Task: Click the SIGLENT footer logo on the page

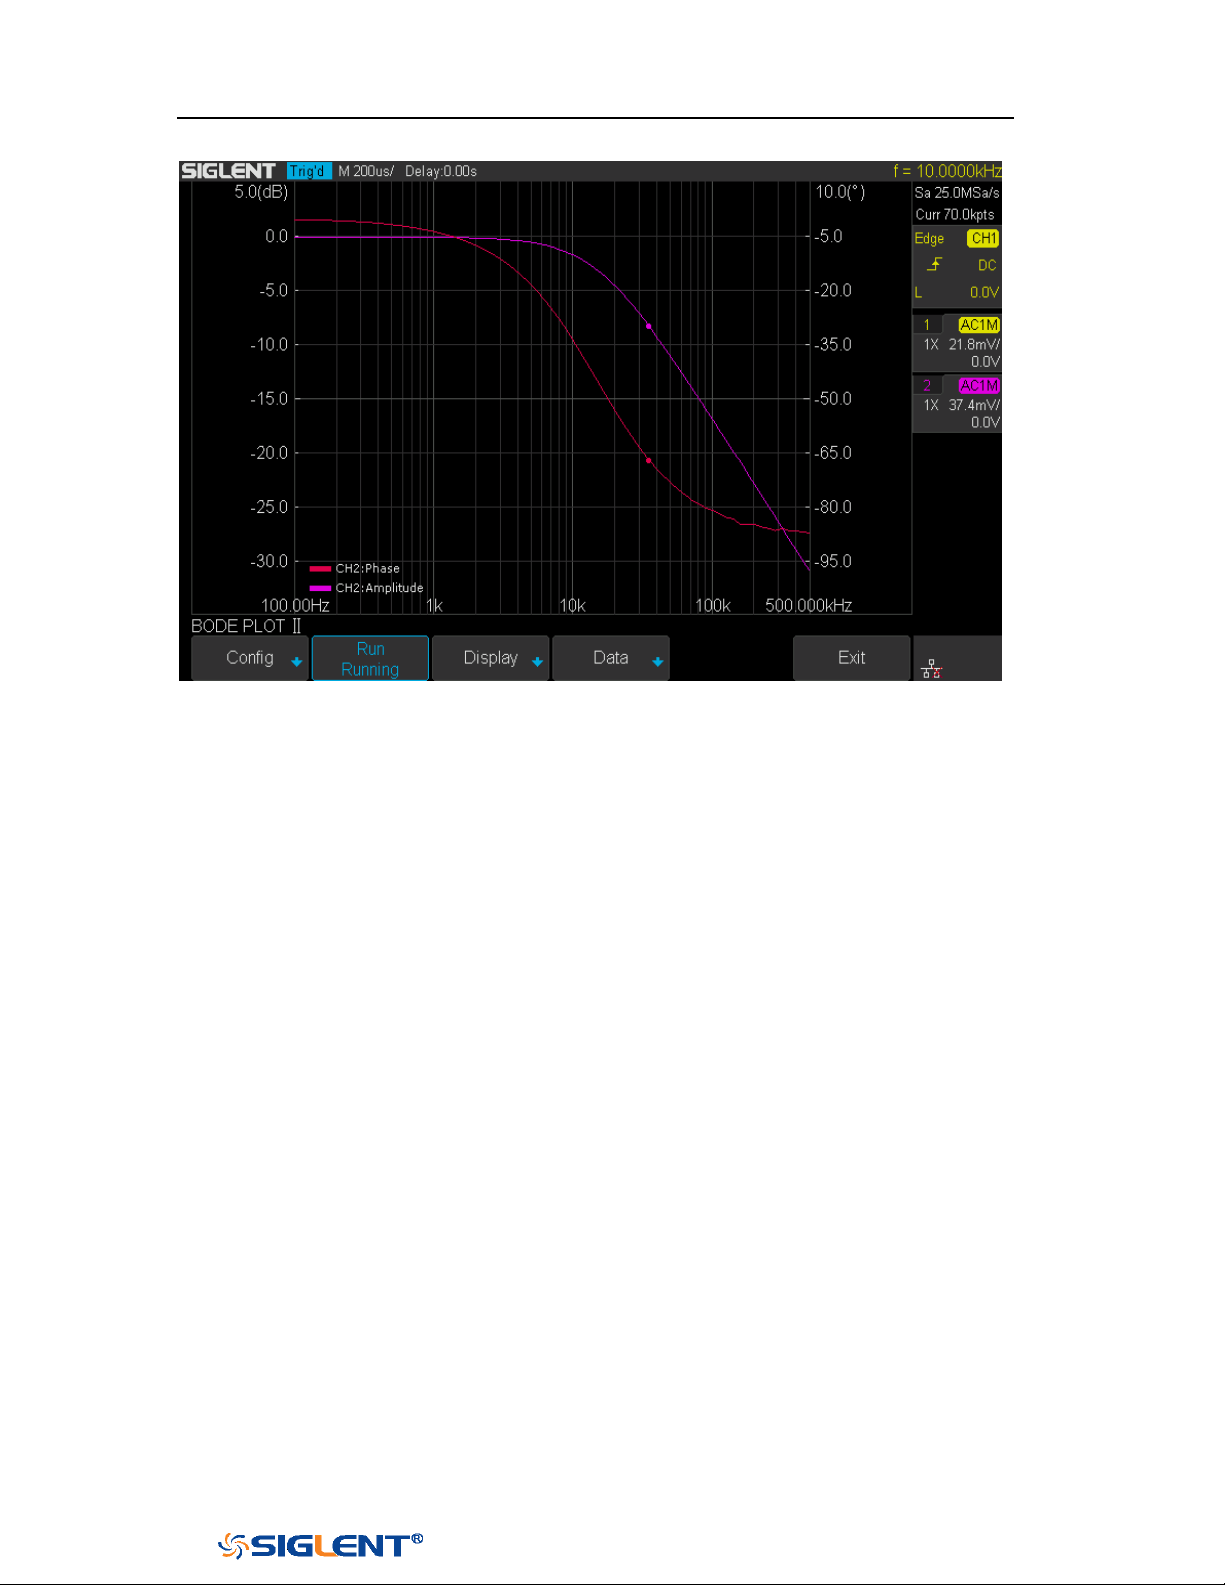Action: [320, 1545]
